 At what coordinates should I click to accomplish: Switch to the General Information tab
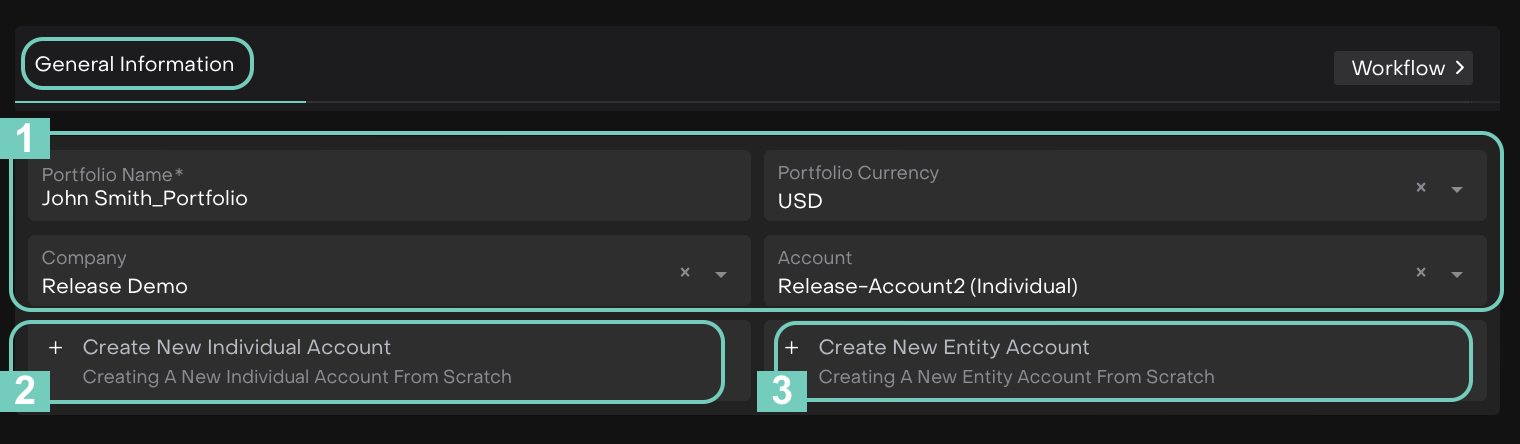(134, 65)
